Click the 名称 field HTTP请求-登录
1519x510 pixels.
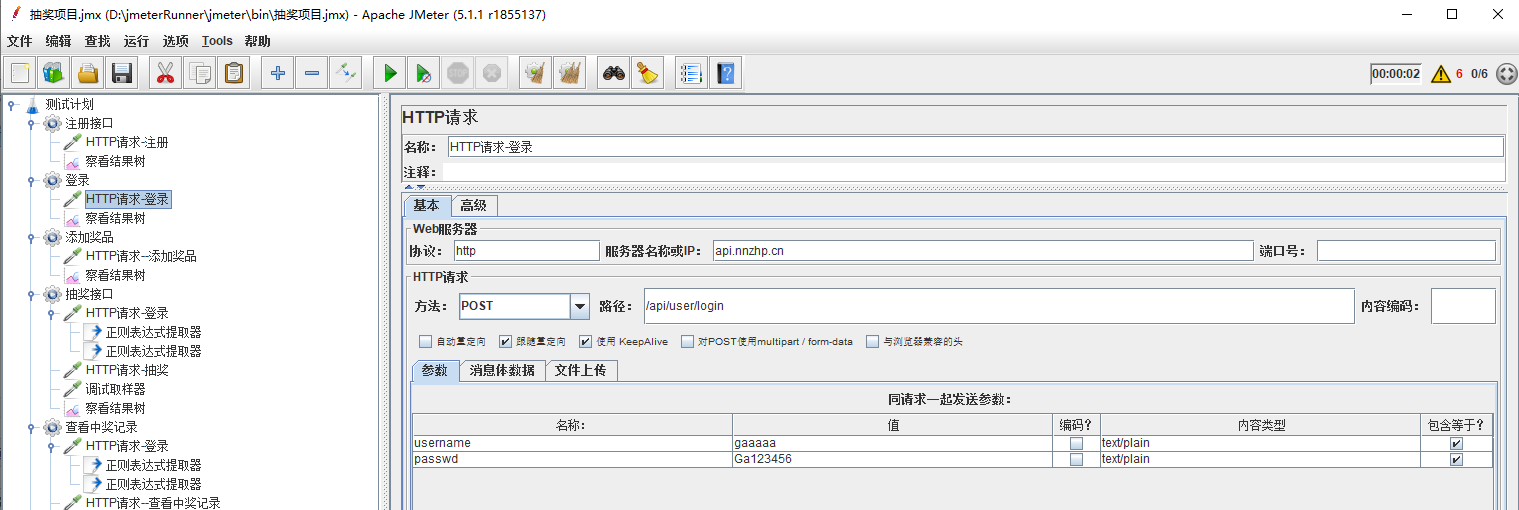click(975, 147)
